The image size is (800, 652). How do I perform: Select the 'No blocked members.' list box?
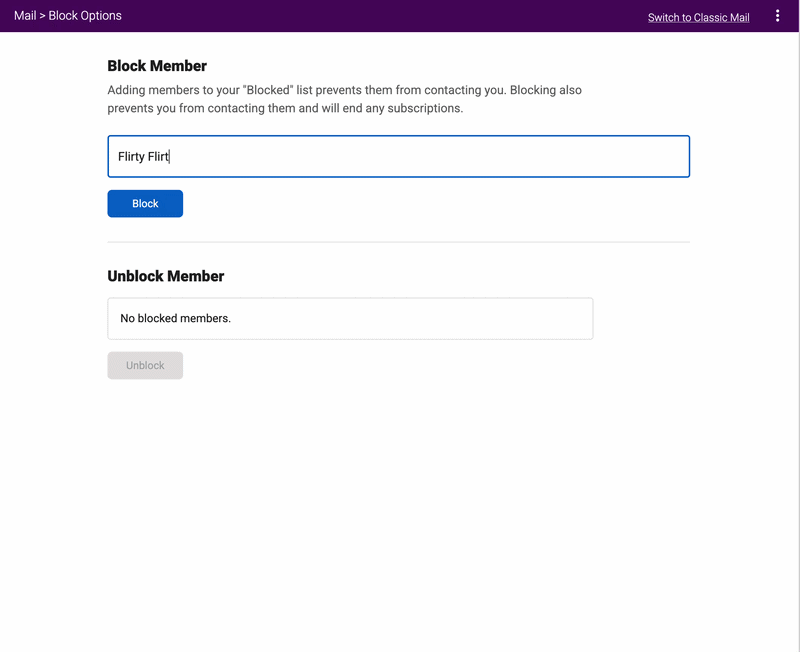pyautogui.click(x=350, y=318)
